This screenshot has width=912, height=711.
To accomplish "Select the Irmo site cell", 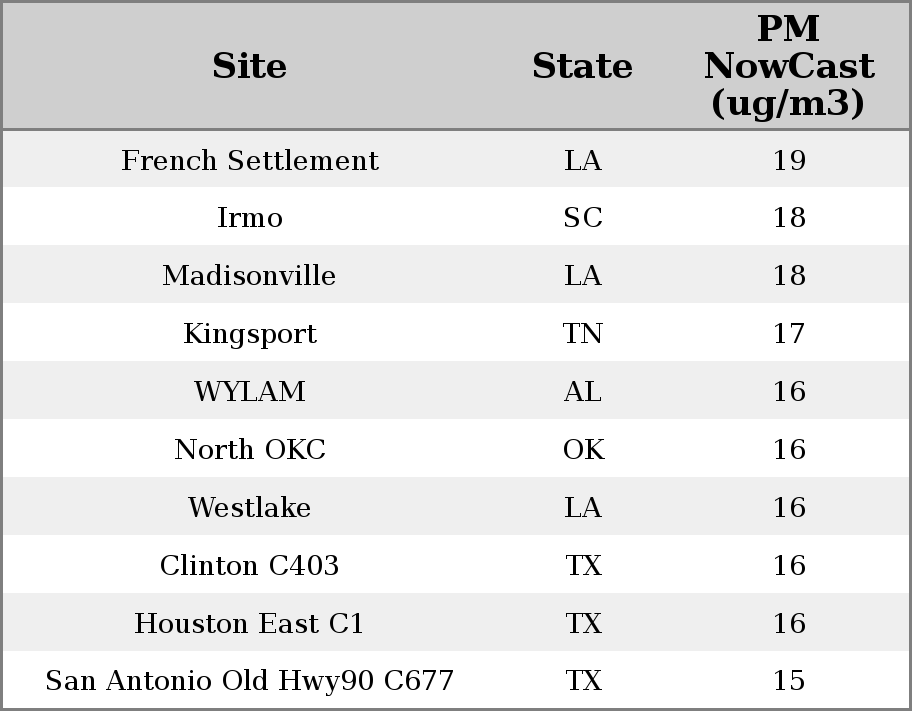I will (x=250, y=218).
